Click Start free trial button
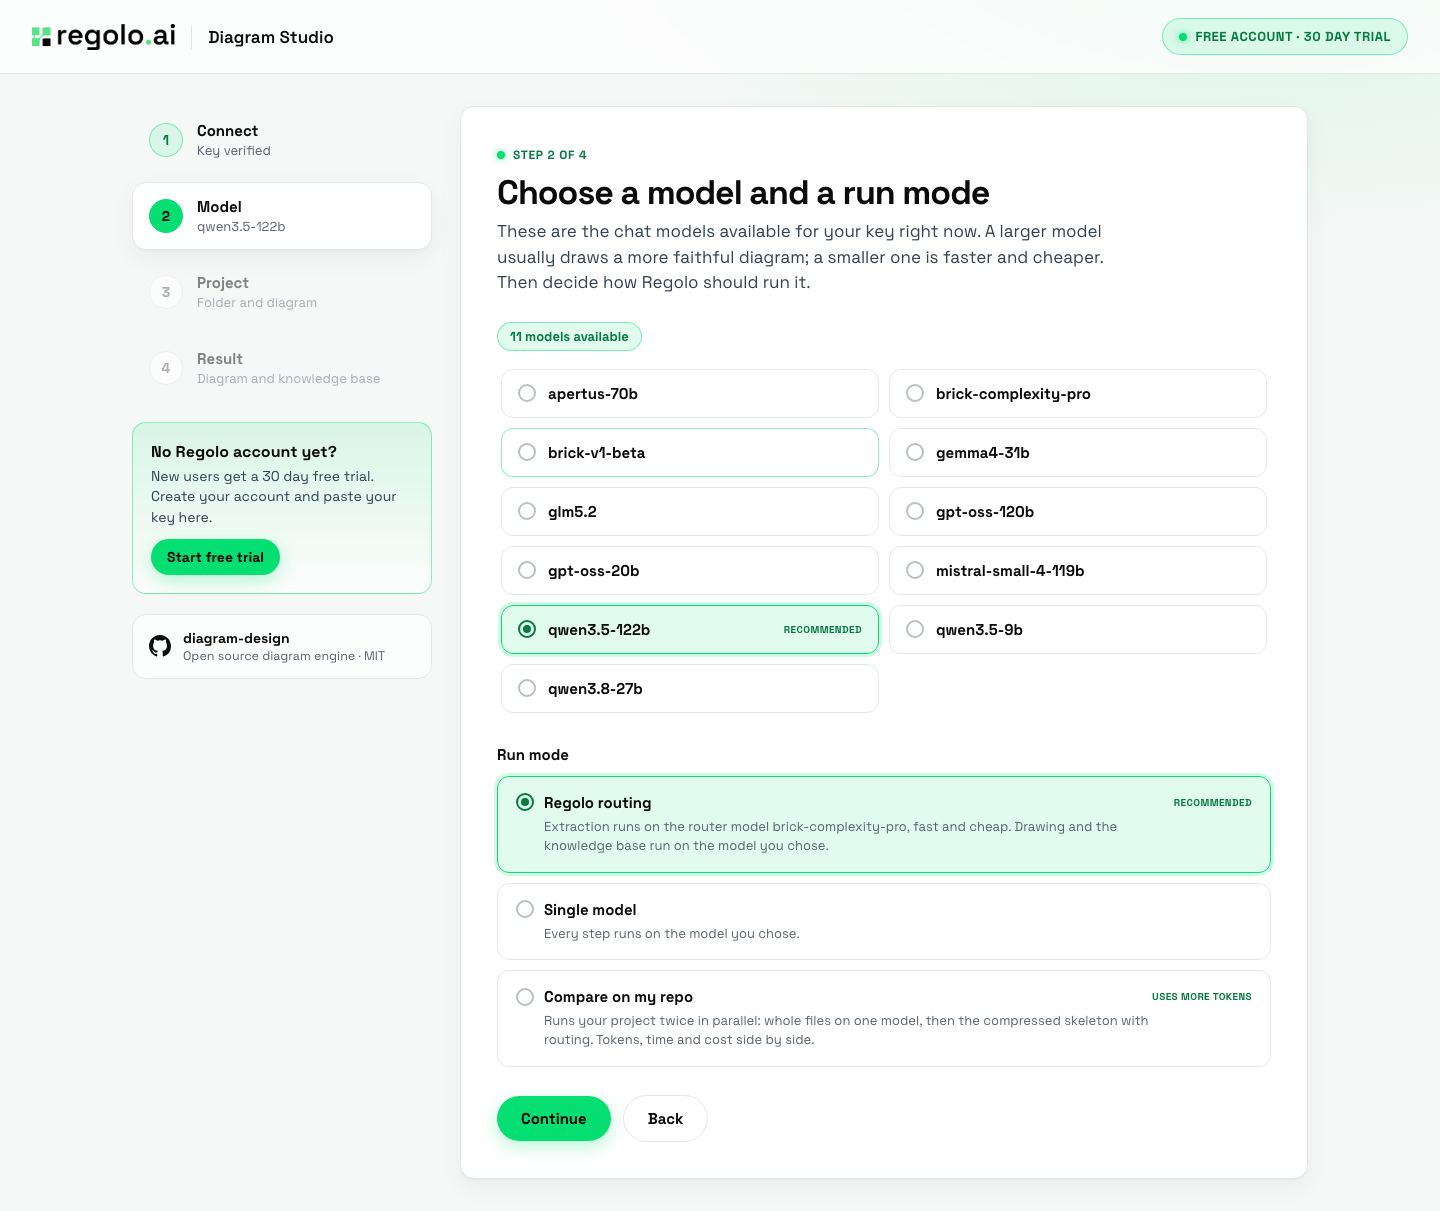 click(x=215, y=557)
